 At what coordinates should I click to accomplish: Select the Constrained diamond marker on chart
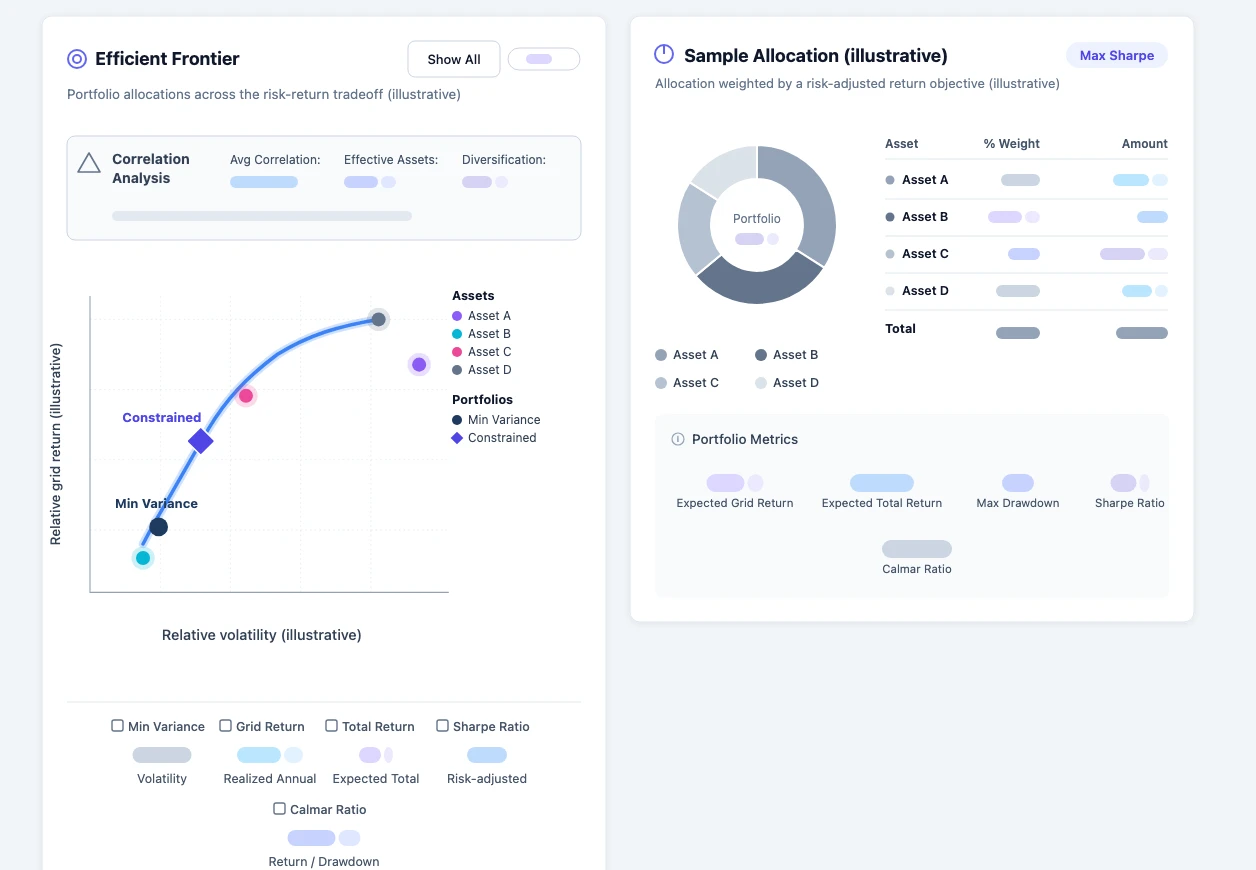[201, 441]
